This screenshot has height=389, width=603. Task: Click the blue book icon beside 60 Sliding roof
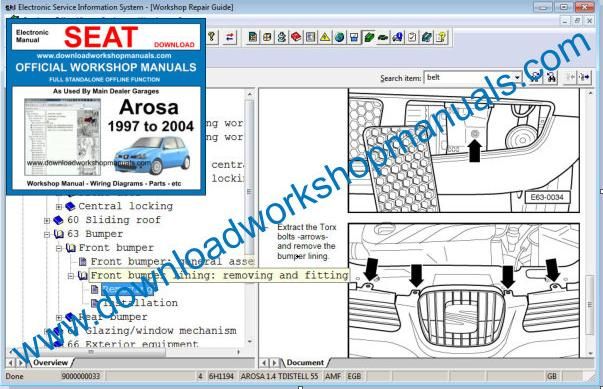[58, 220]
